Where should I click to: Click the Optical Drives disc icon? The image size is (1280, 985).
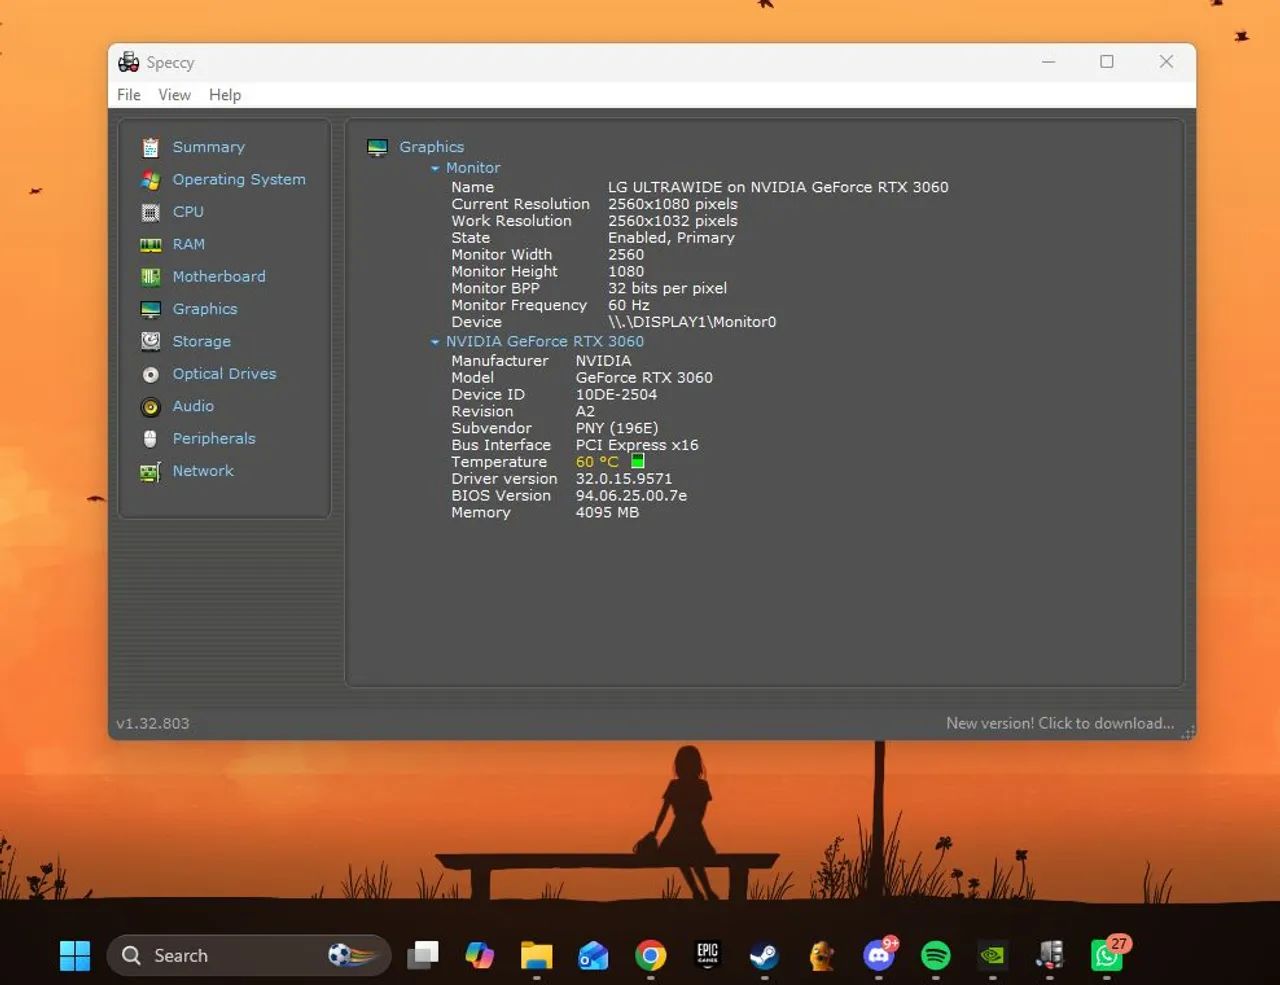[150, 374]
